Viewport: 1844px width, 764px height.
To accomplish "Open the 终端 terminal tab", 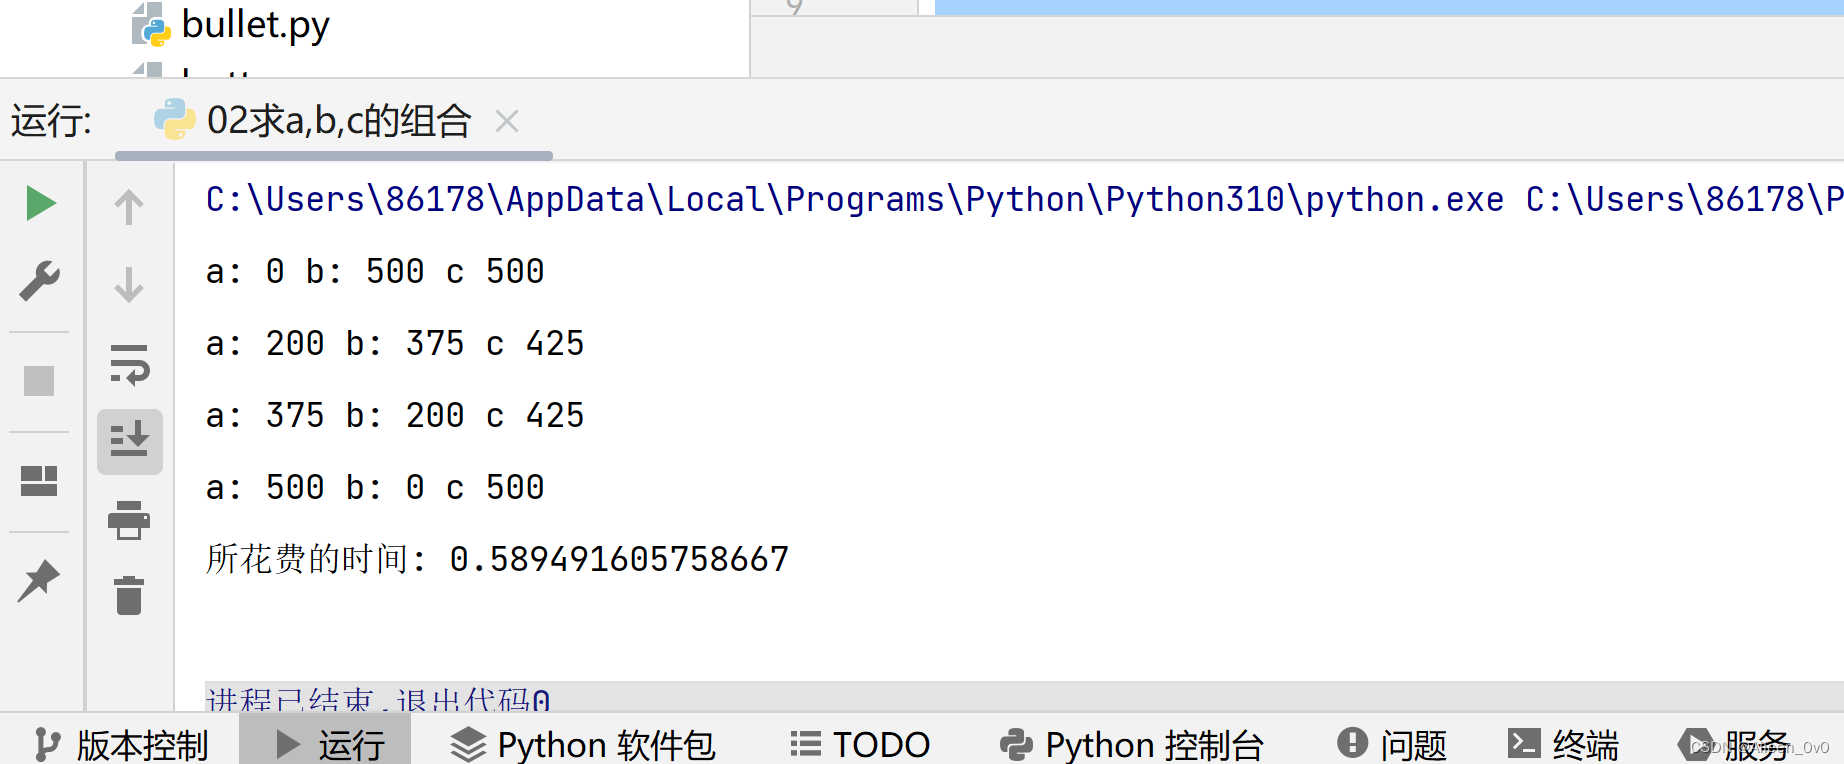I will [1563, 745].
